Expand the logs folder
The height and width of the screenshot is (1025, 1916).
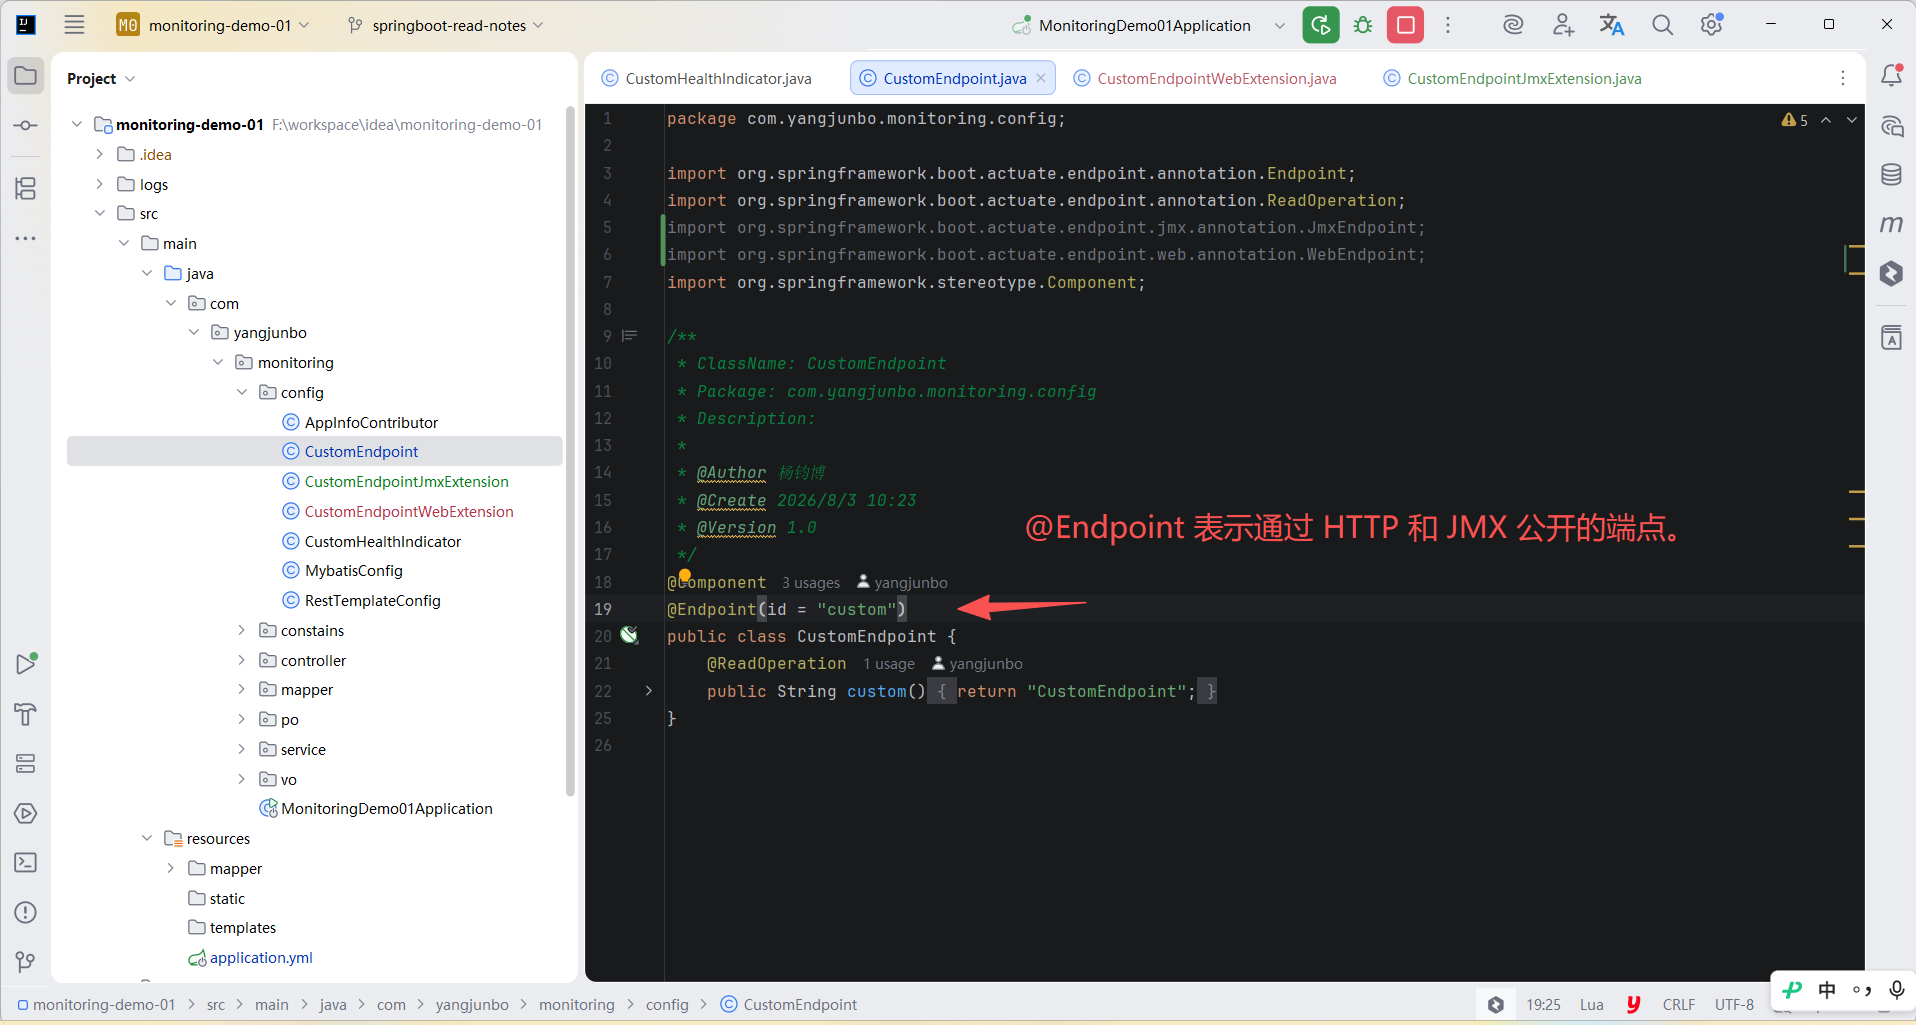[x=99, y=184]
